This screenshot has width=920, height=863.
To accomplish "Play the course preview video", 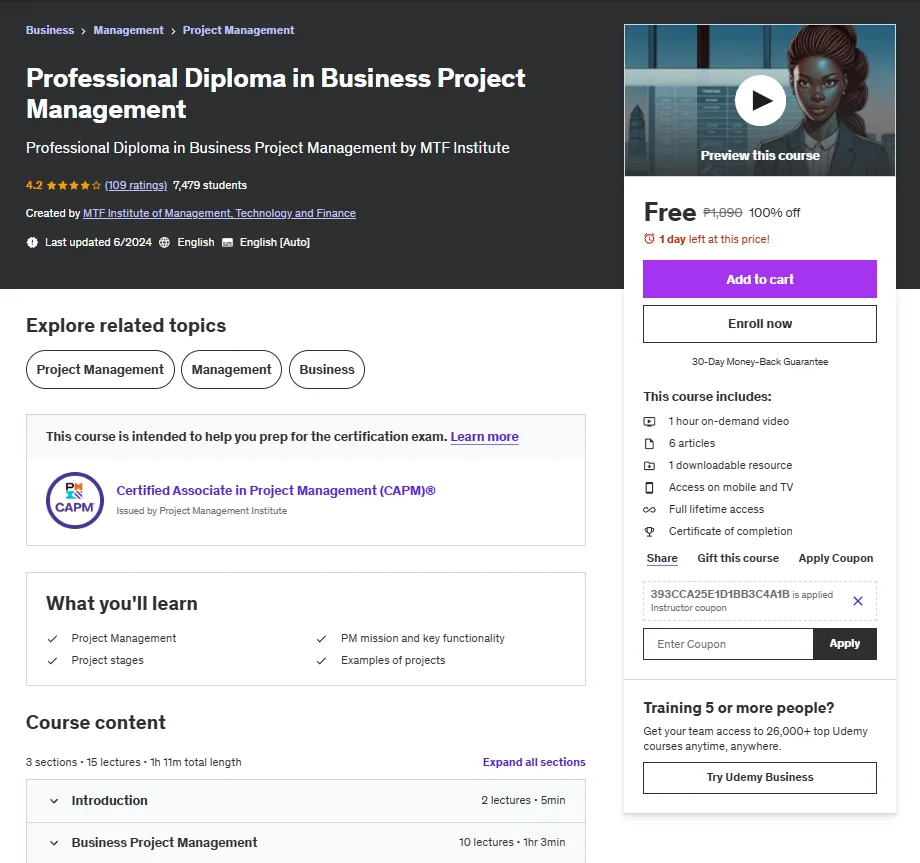I will tap(760, 100).
